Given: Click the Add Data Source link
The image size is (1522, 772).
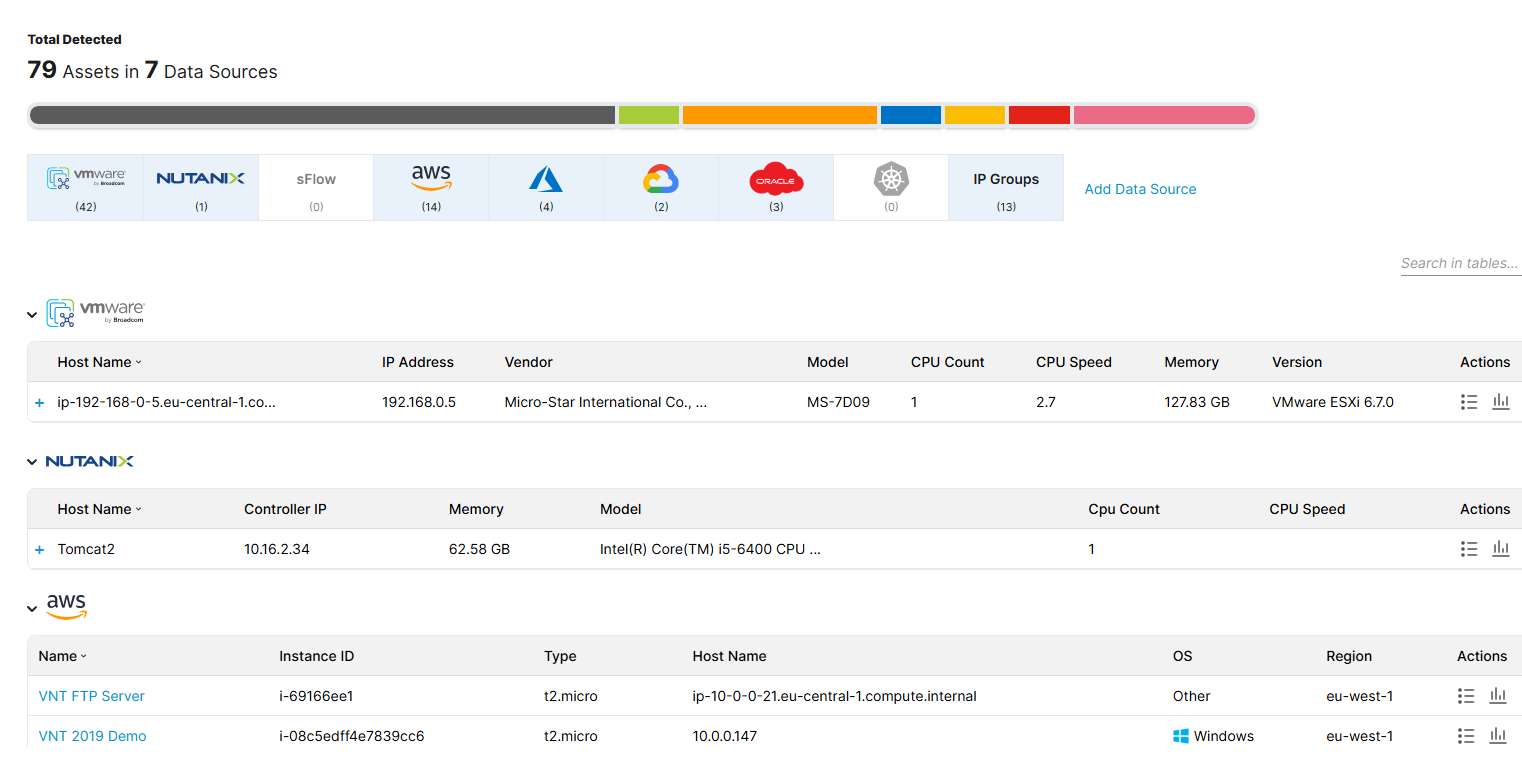Looking at the screenshot, I should (1140, 189).
